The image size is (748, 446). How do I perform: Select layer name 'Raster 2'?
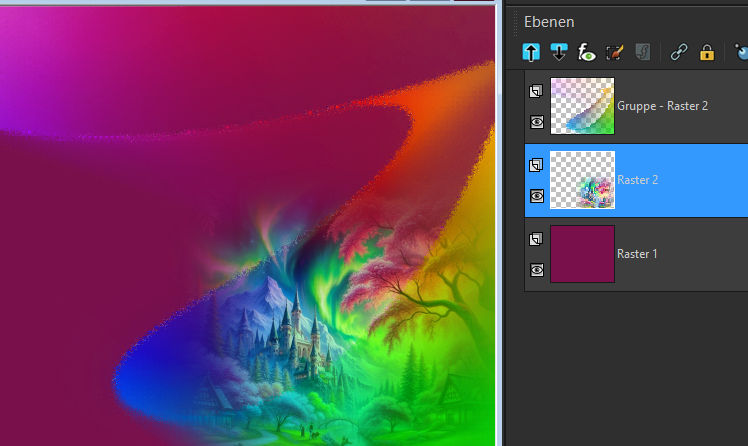[x=637, y=180]
